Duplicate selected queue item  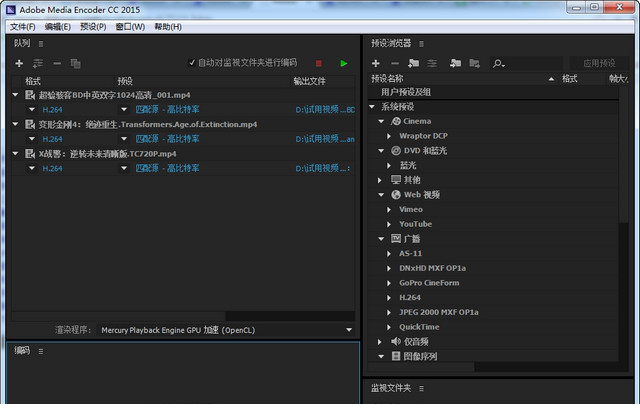(x=76, y=63)
